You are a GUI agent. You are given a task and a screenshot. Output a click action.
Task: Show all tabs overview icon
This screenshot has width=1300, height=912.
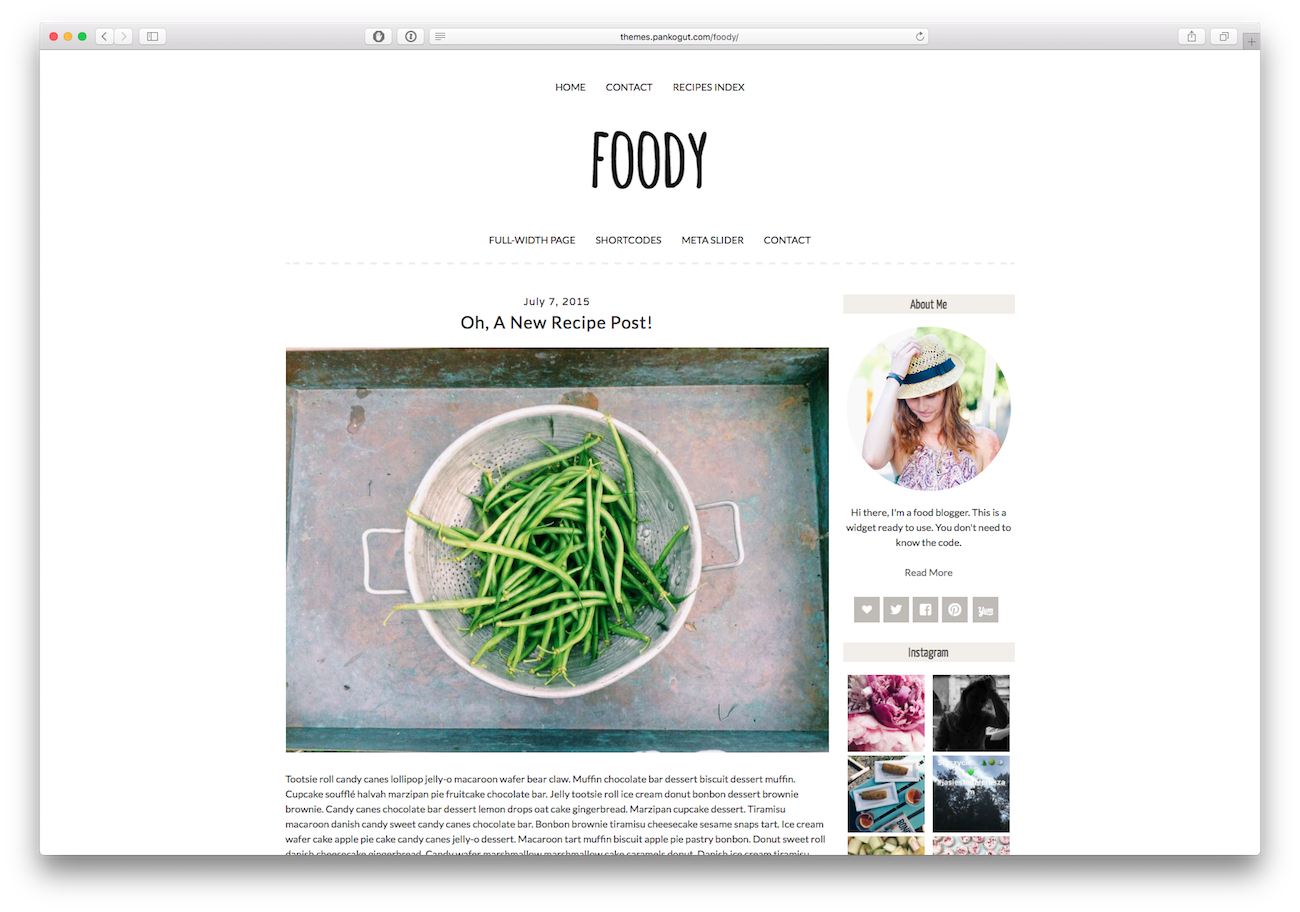(1223, 37)
